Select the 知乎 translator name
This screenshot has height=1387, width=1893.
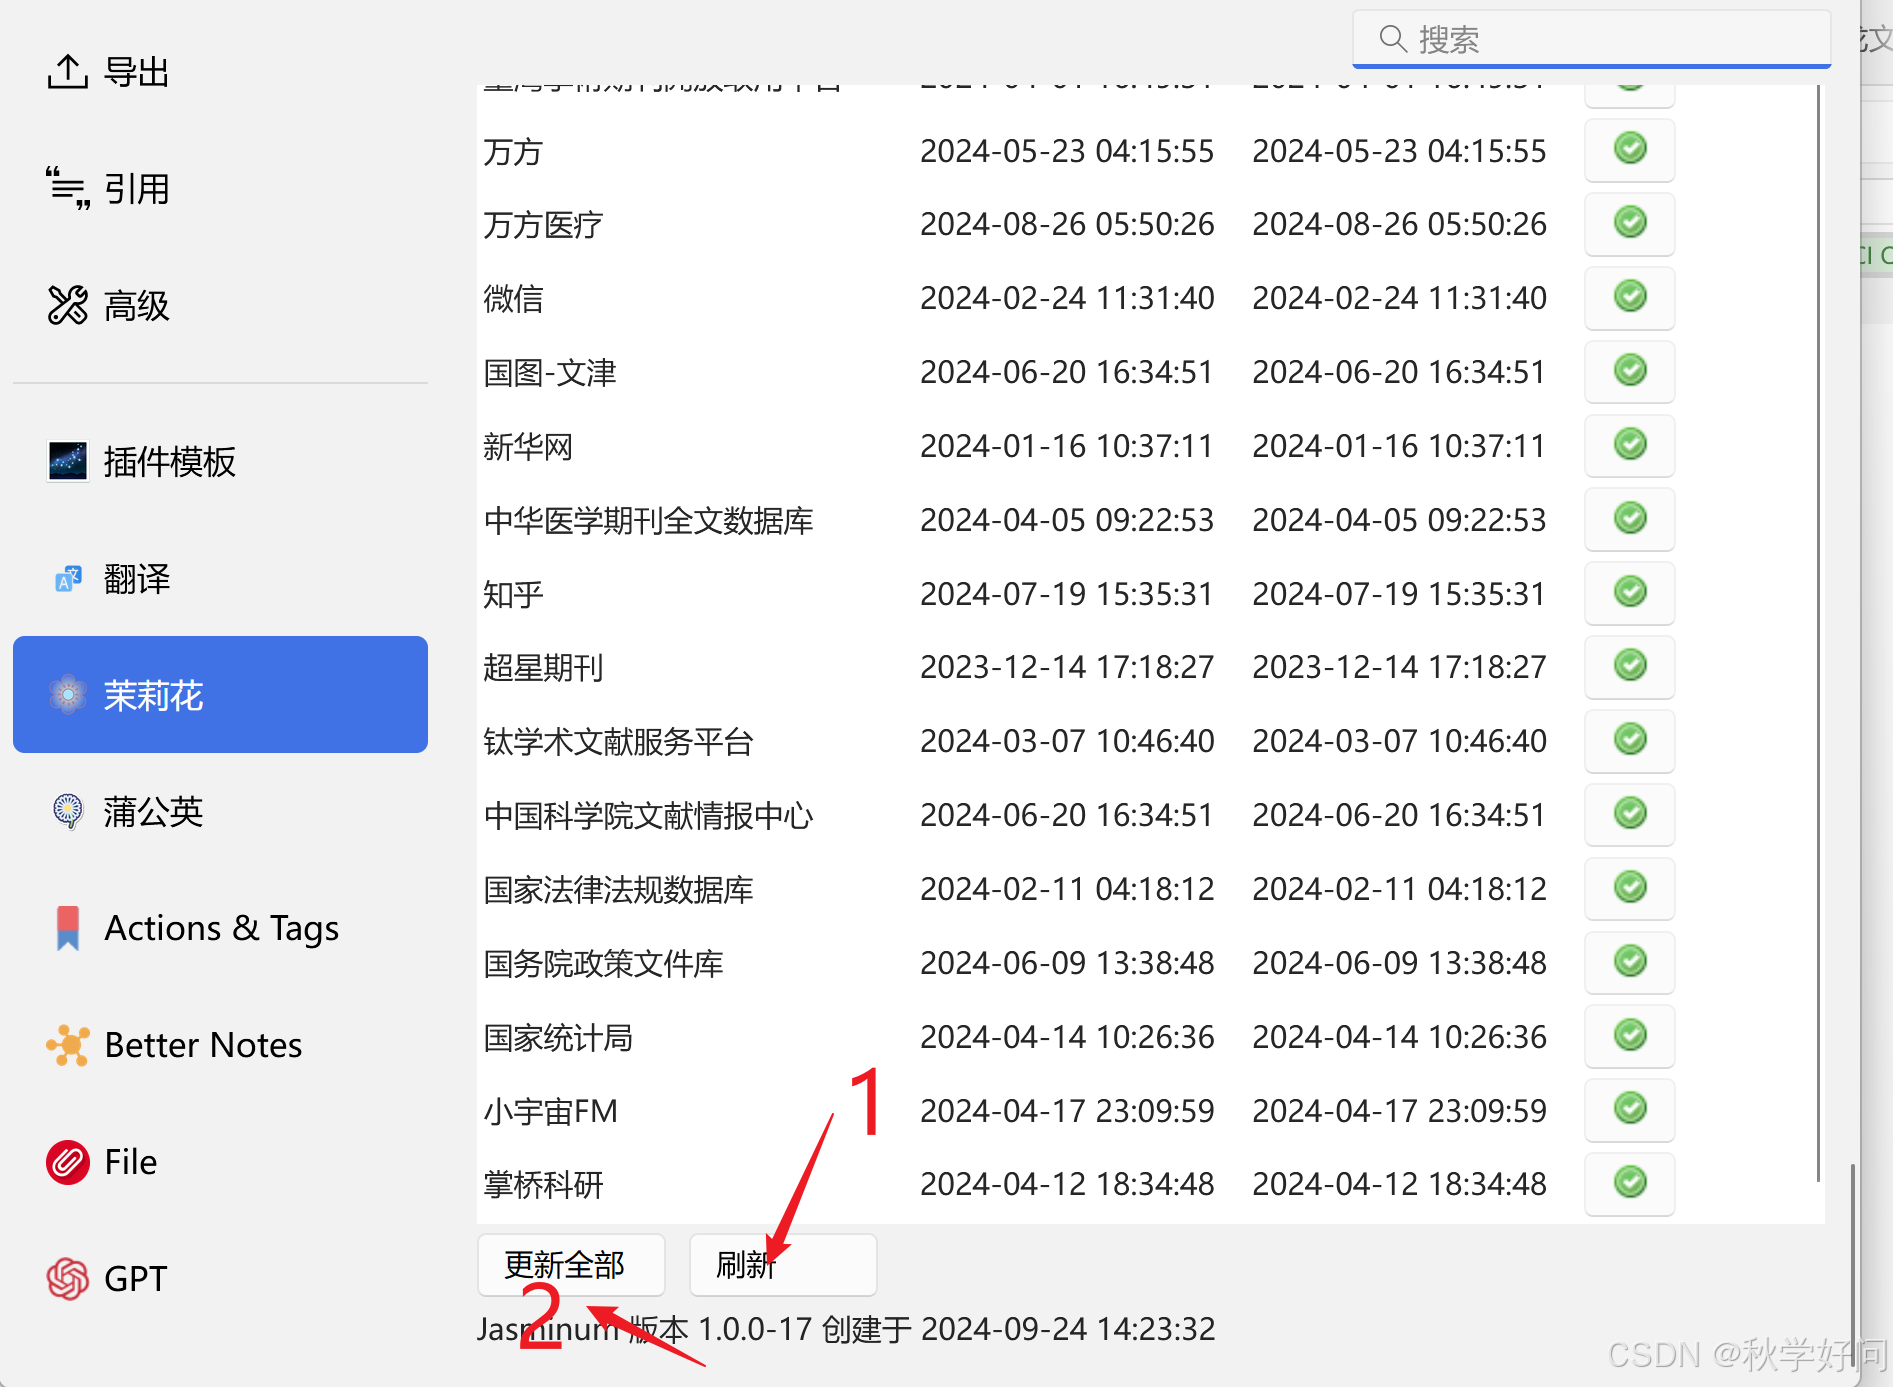click(513, 595)
